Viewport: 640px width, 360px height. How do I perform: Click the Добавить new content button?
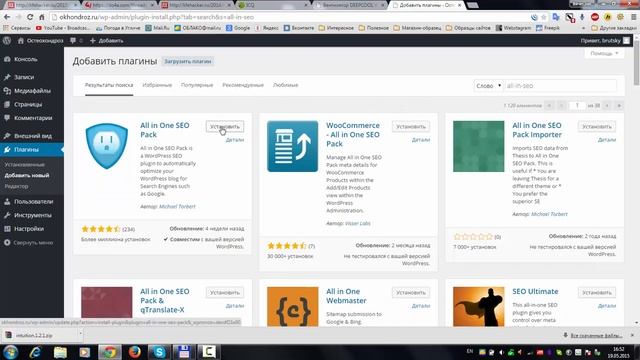pos(107,40)
